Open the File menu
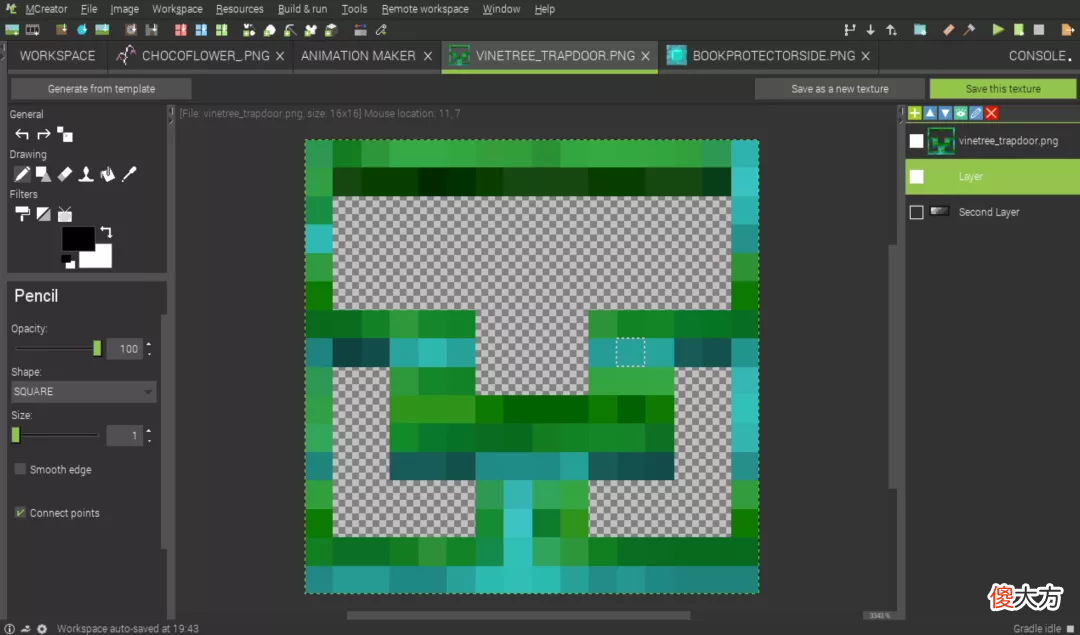This screenshot has width=1080, height=635. point(89,9)
